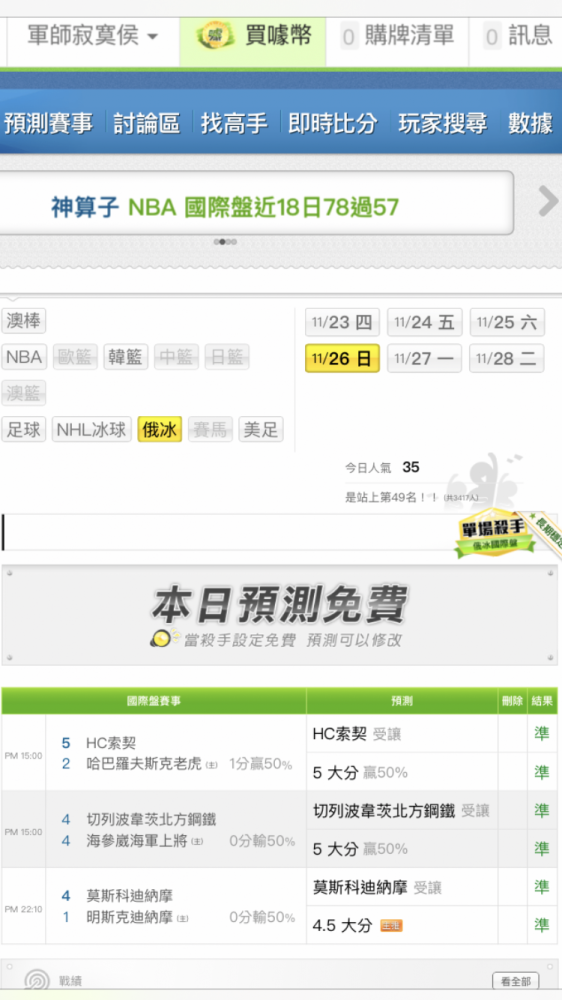Screen dimensions: 562x1000
Task: Tap the 買噱幣 coin button
Action: [x=253, y=36]
